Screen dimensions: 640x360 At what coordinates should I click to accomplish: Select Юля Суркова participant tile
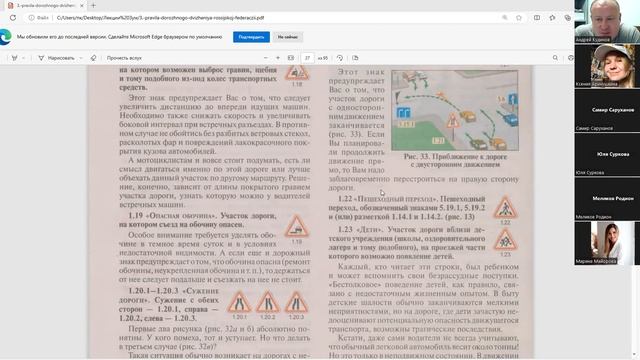click(607, 155)
